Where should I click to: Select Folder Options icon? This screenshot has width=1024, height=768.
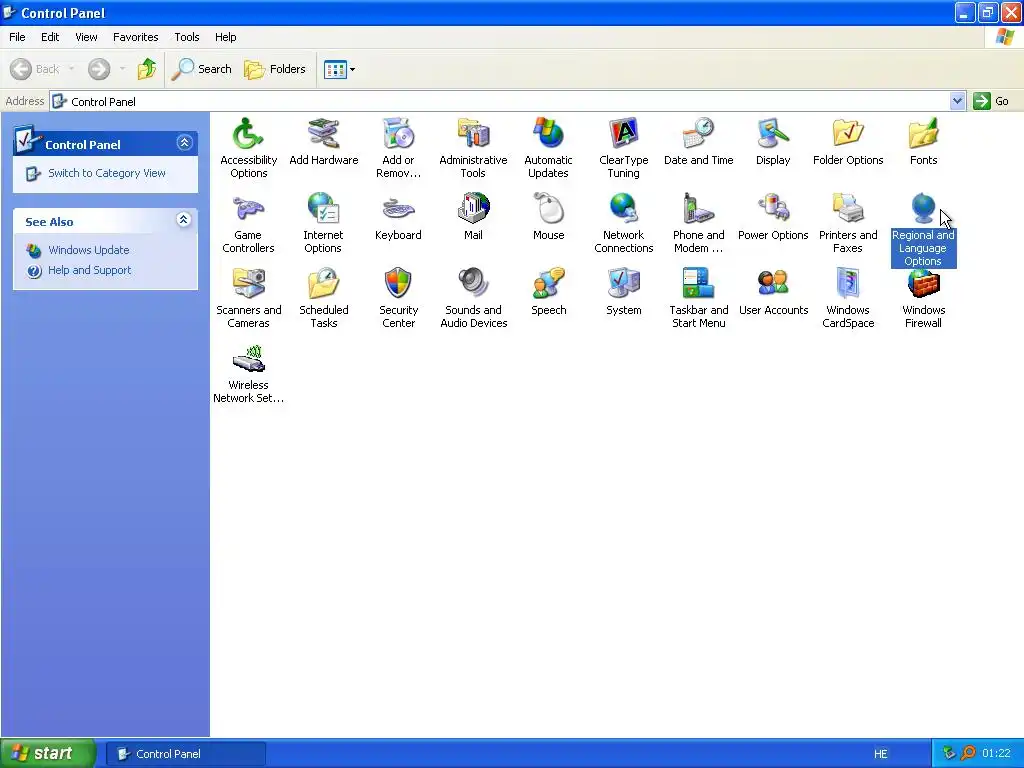848,134
